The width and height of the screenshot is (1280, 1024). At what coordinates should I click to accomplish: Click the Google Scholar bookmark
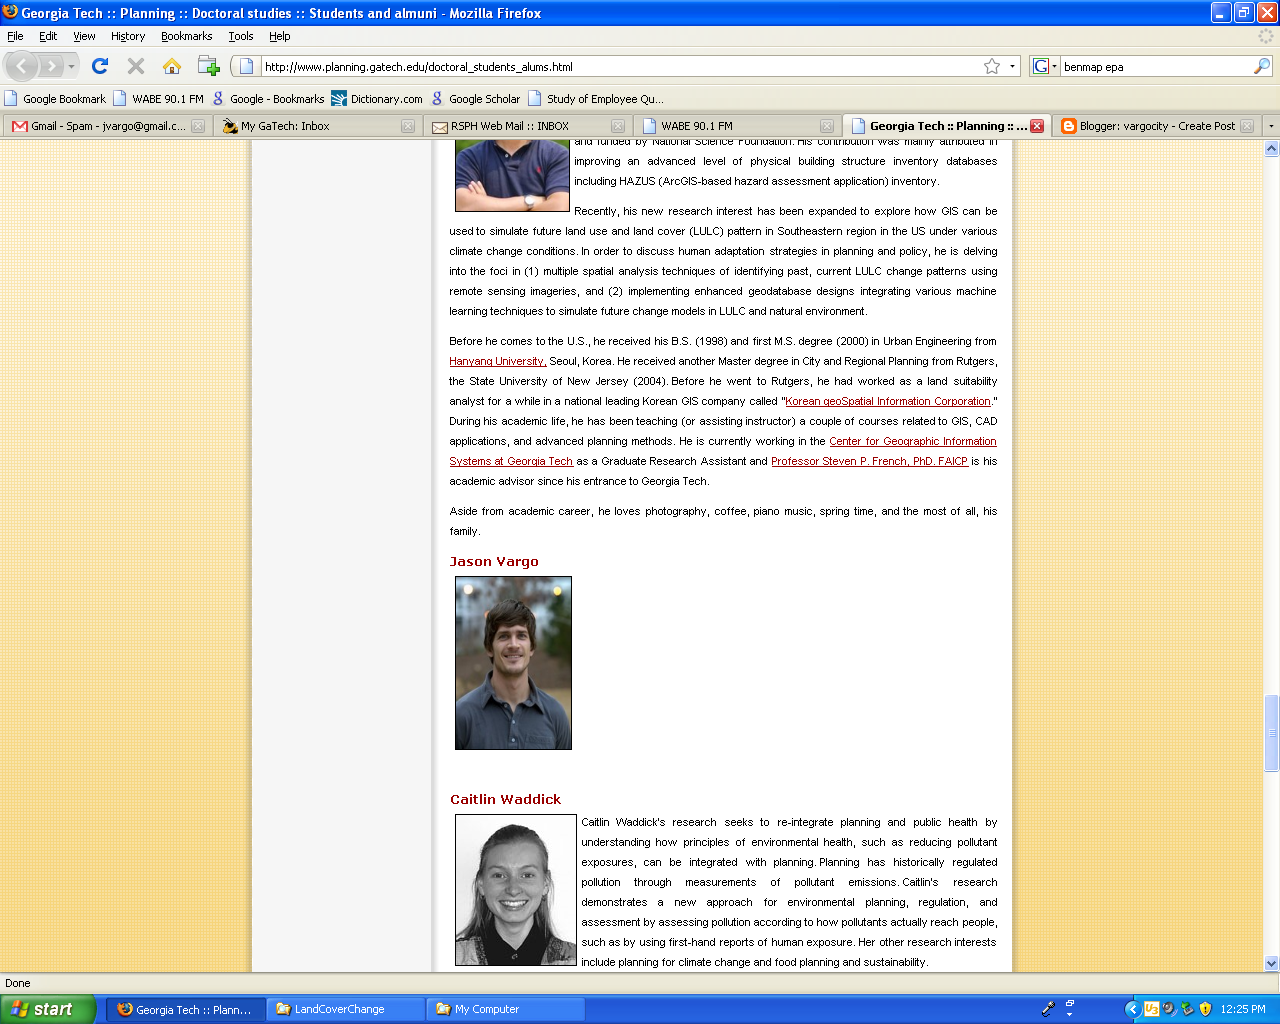(x=484, y=99)
